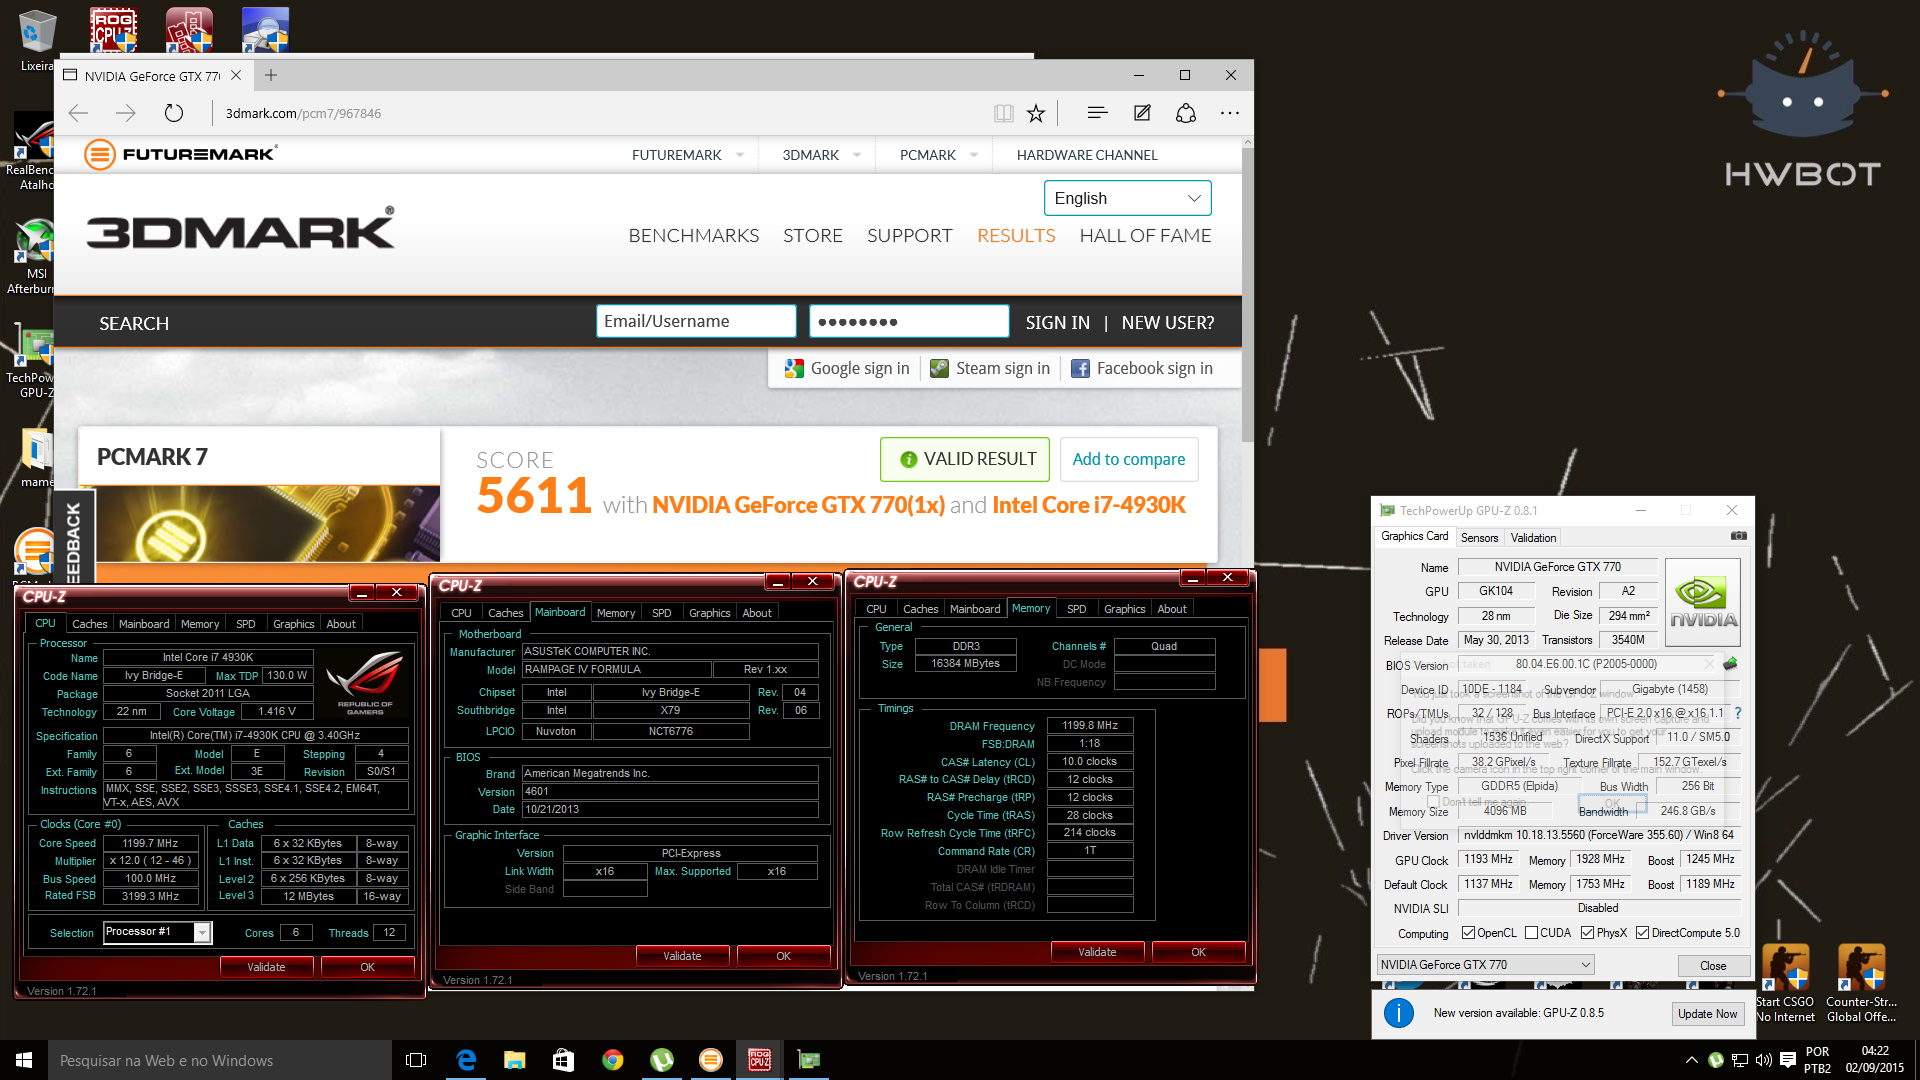
Task: Toggle the CUDA checkbox in GPU-Z
Action: (1531, 933)
